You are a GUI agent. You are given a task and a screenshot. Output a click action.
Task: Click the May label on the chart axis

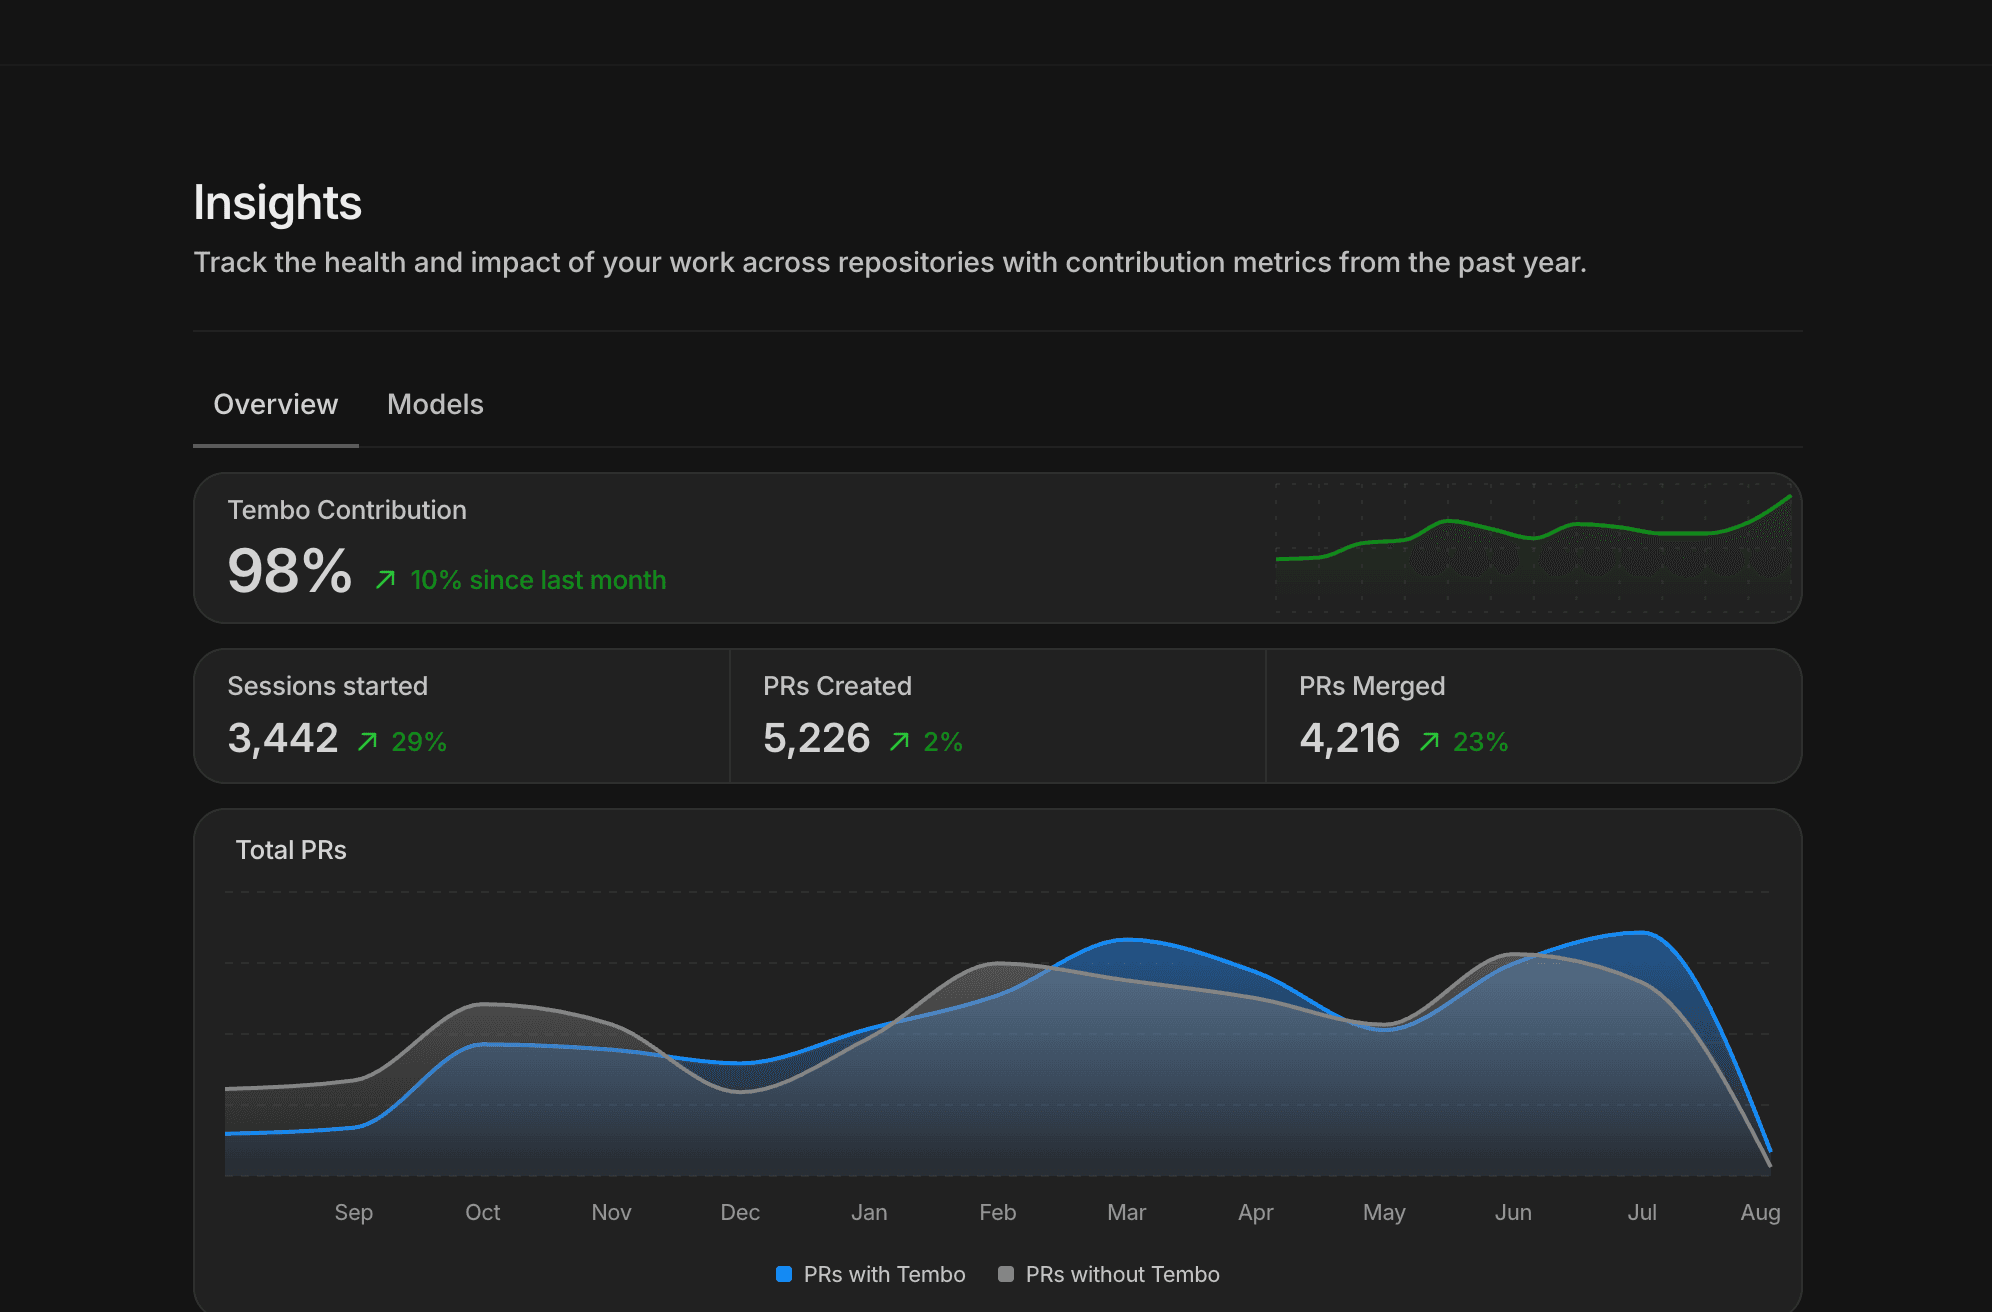[1385, 1212]
